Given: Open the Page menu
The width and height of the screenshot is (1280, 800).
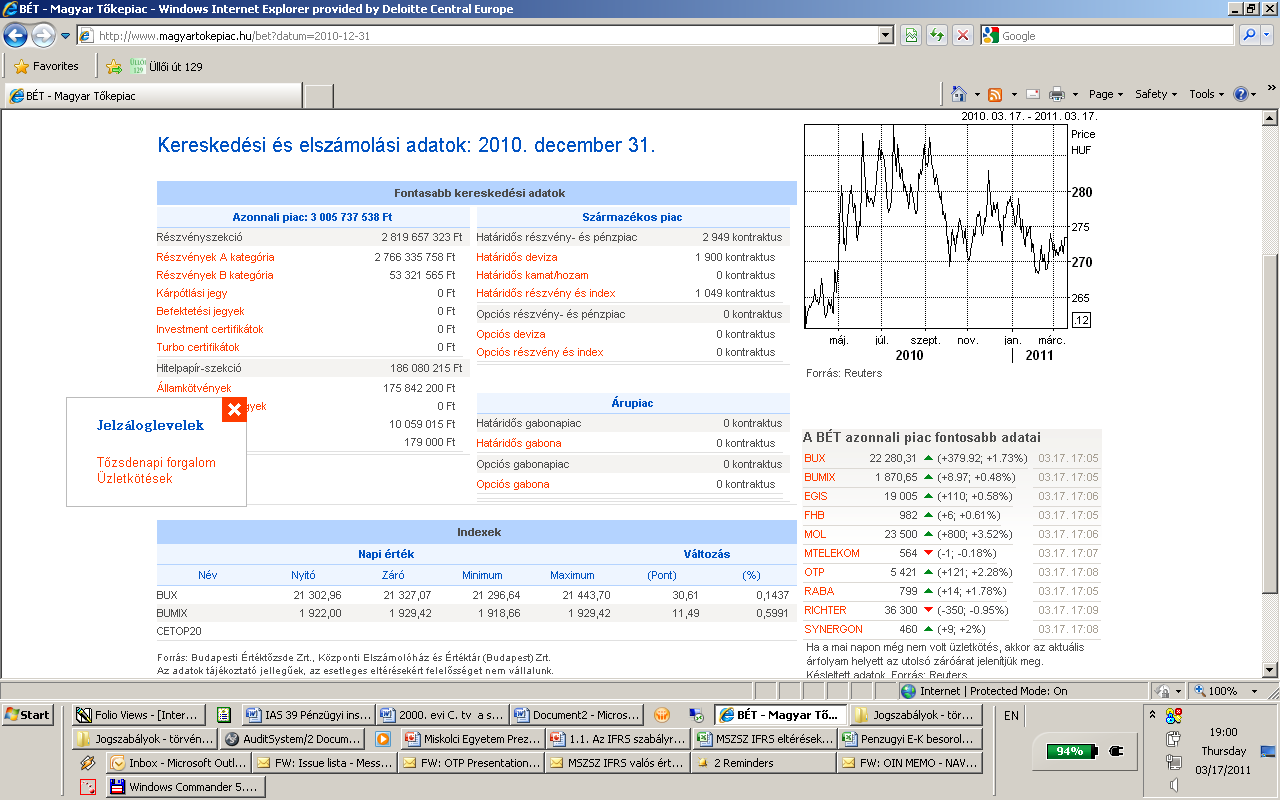Looking at the screenshot, I should (x=1106, y=94).
